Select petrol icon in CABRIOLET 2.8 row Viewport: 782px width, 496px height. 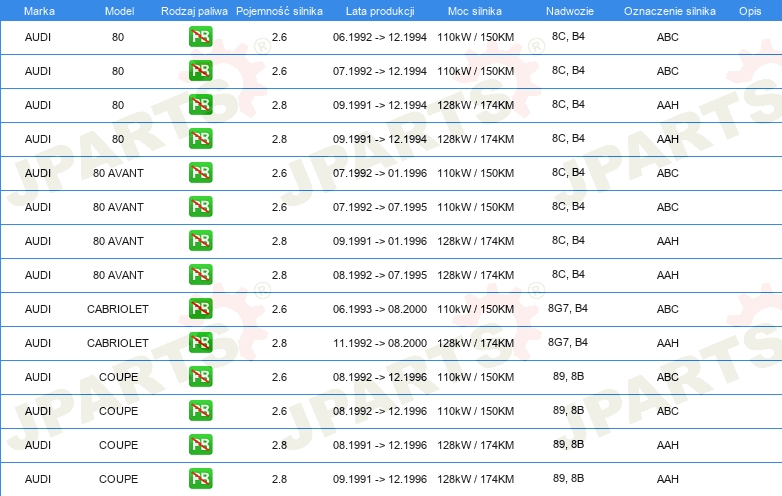tap(200, 343)
